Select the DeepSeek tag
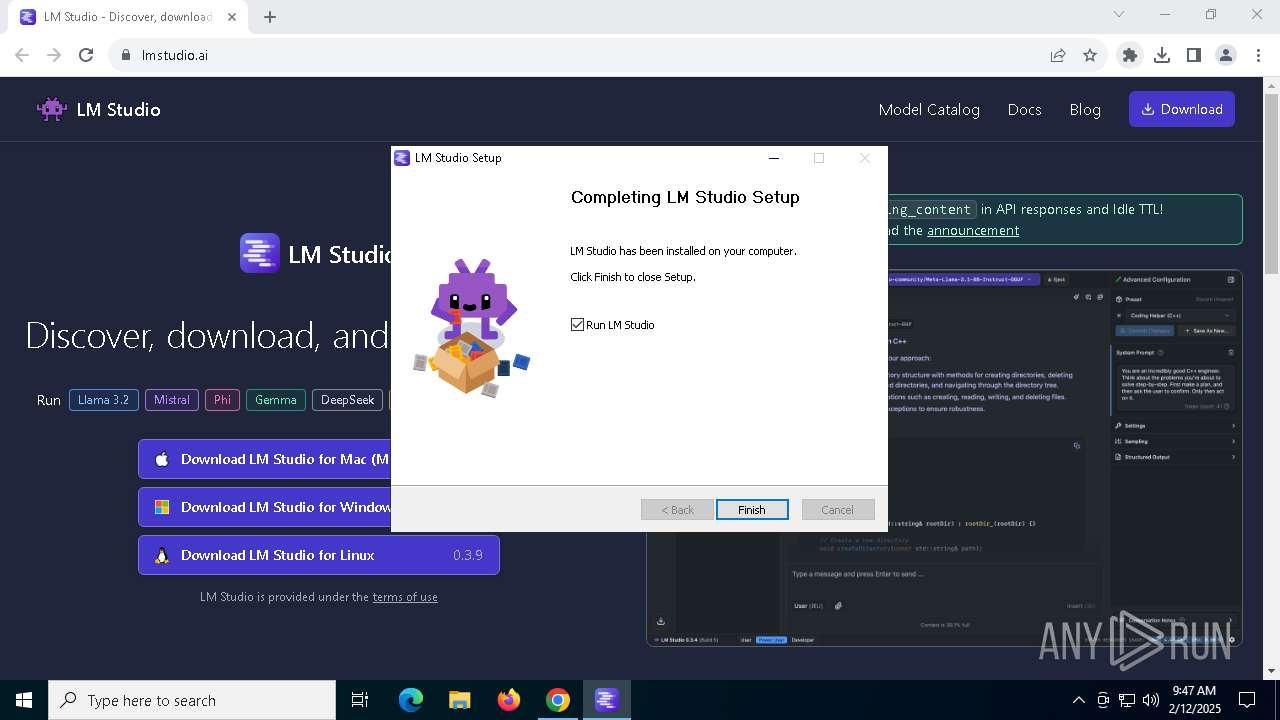1280x720 pixels. click(348, 400)
